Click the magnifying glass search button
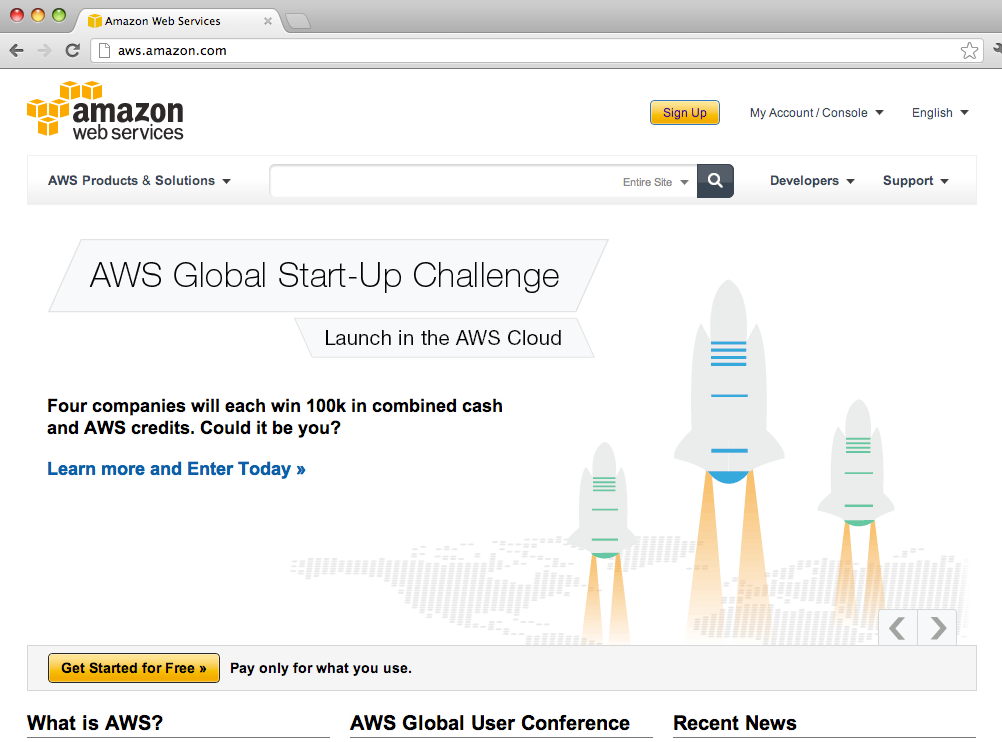This screenshot has height=742, width=1002. (x=715, y=181)
